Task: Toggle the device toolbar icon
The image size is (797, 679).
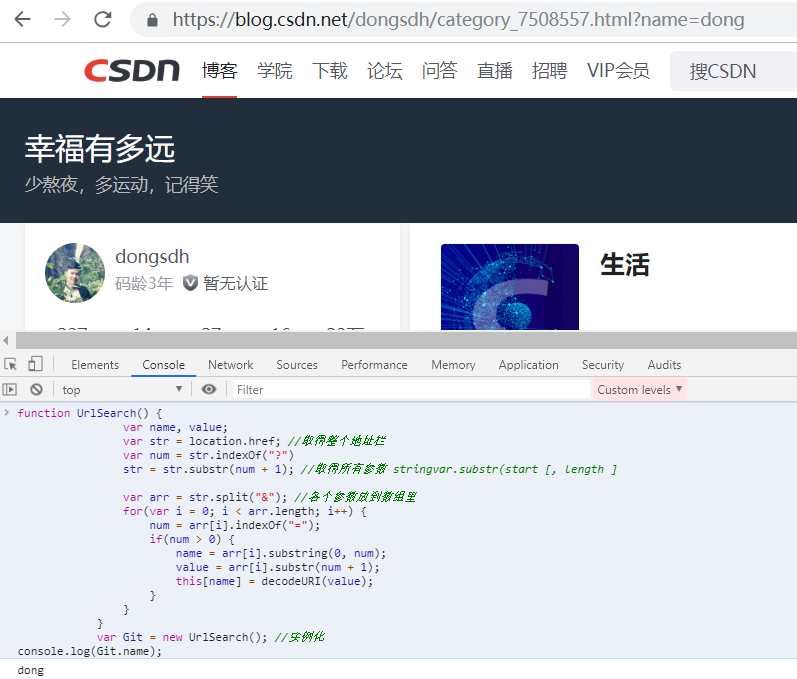Action: pyautogui.click(x=35, y=364)
